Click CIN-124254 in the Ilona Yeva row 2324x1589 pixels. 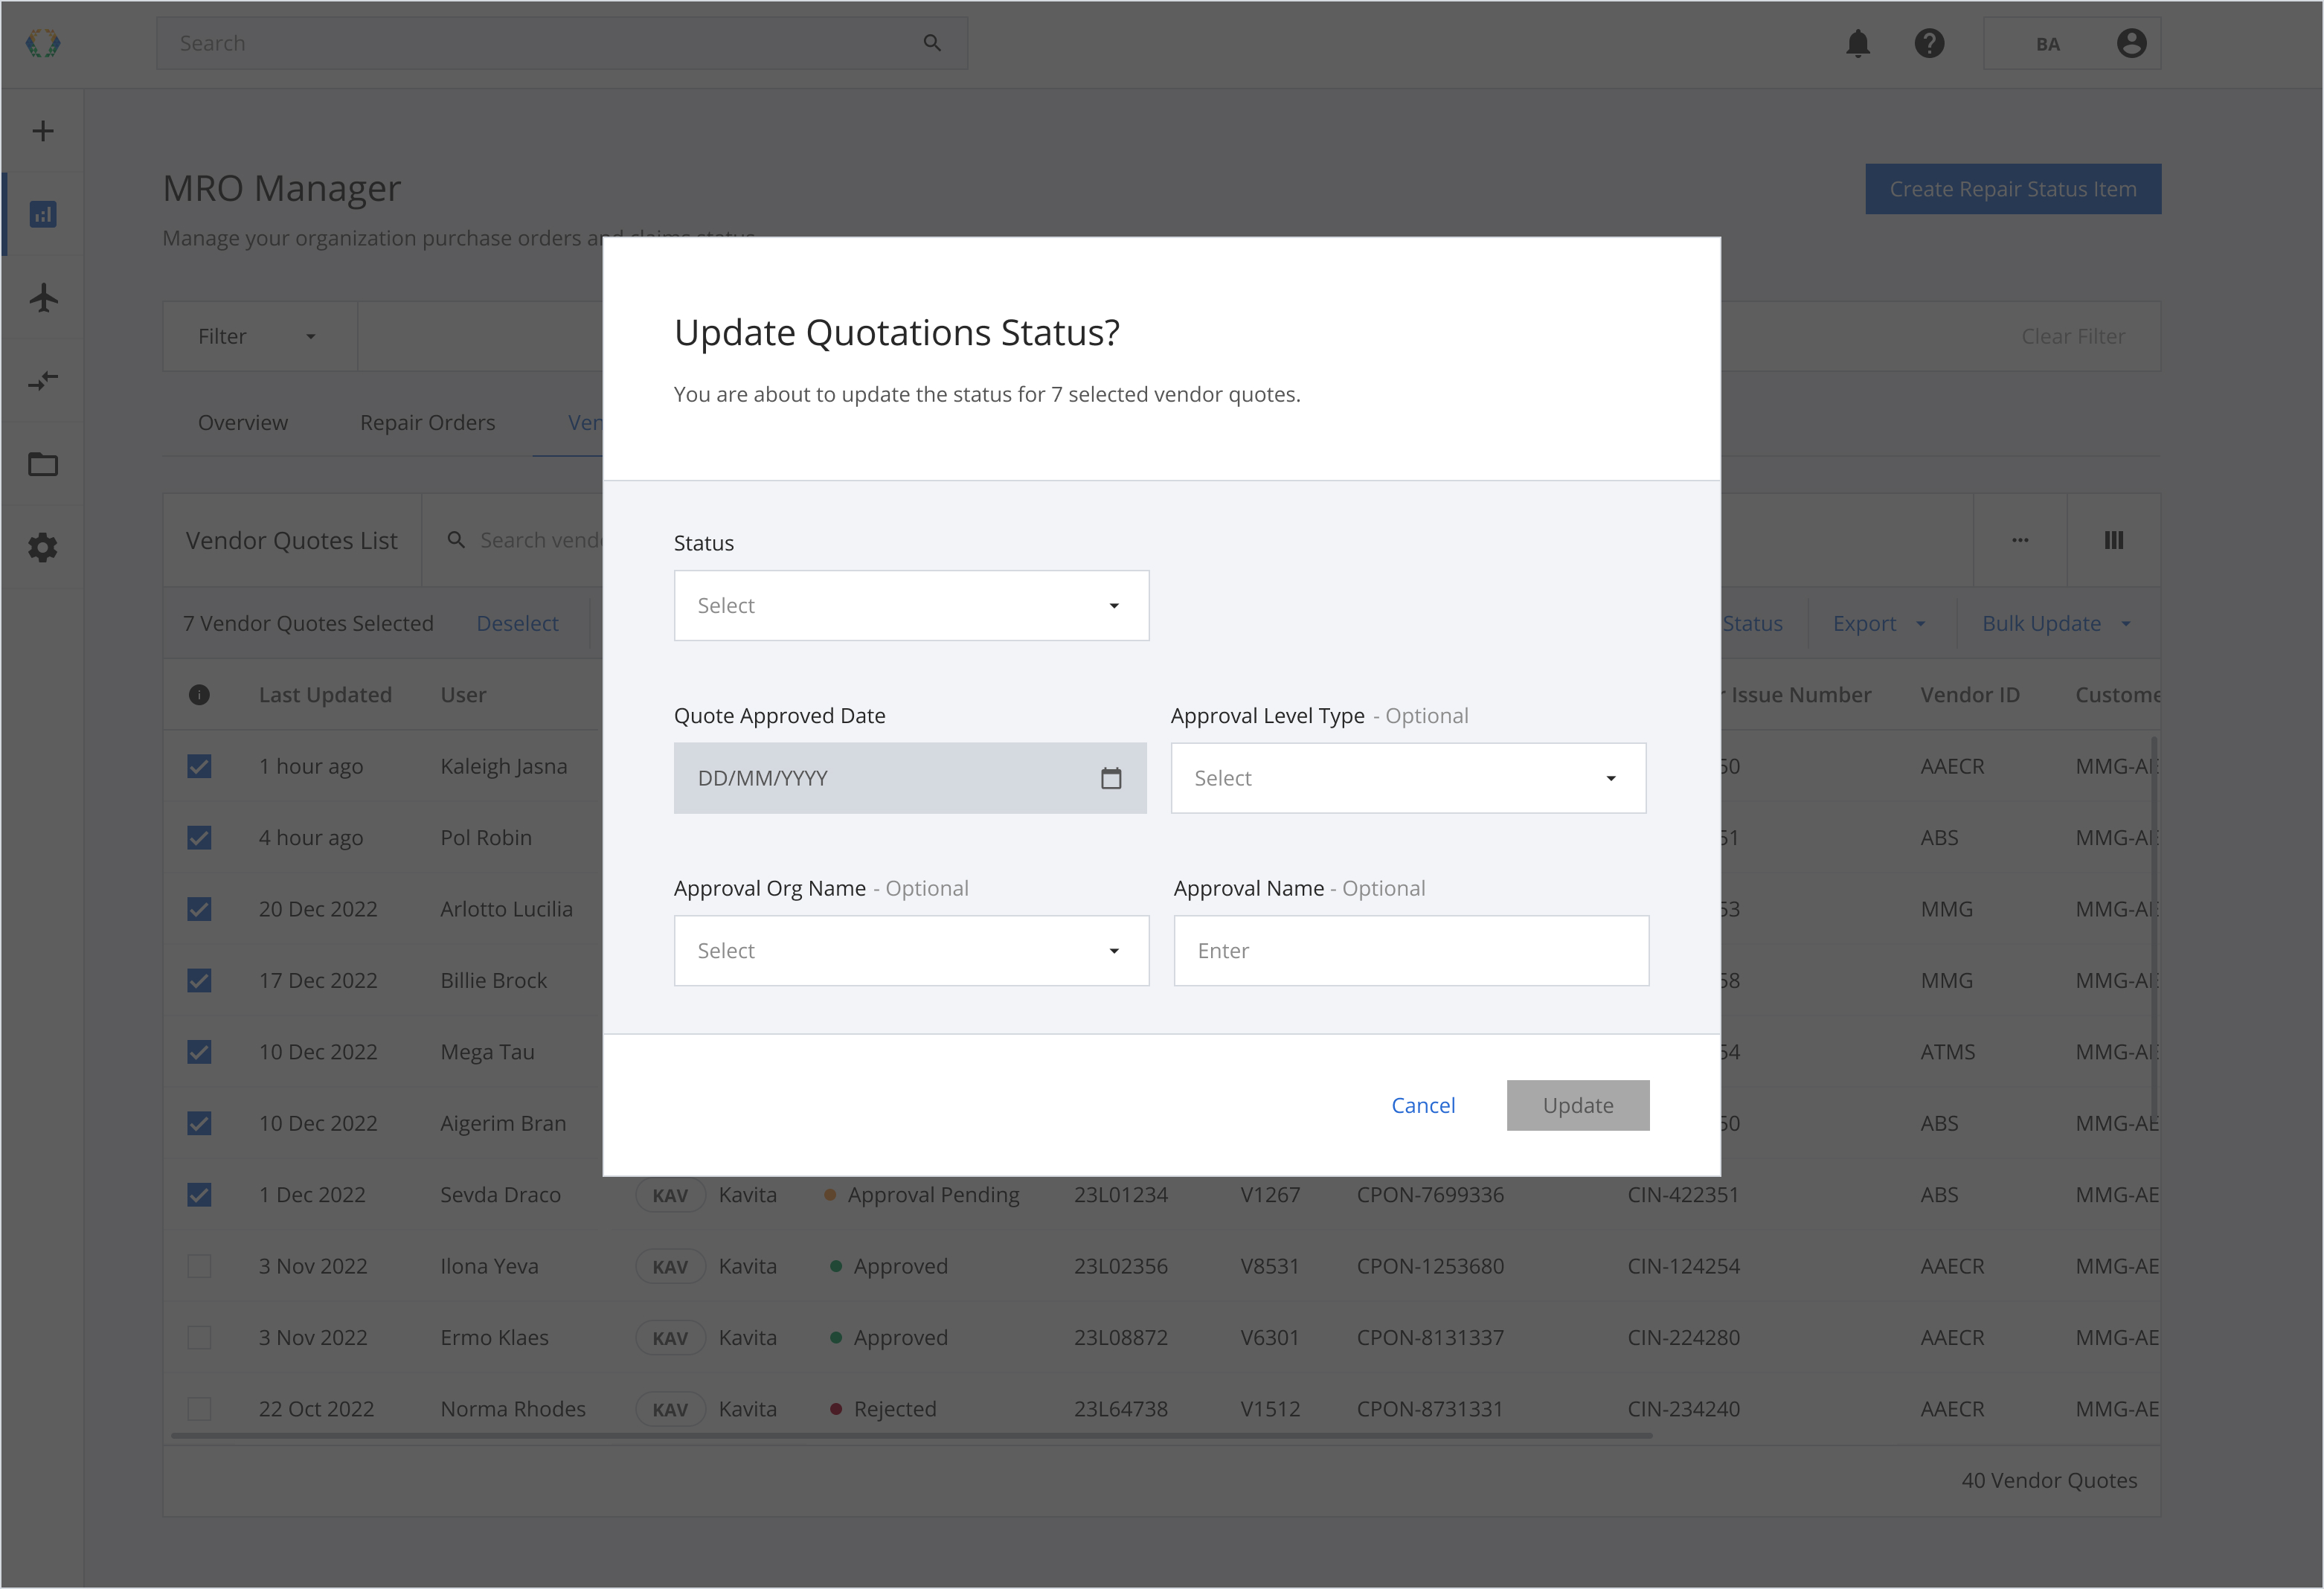tap(1684, 1266)
